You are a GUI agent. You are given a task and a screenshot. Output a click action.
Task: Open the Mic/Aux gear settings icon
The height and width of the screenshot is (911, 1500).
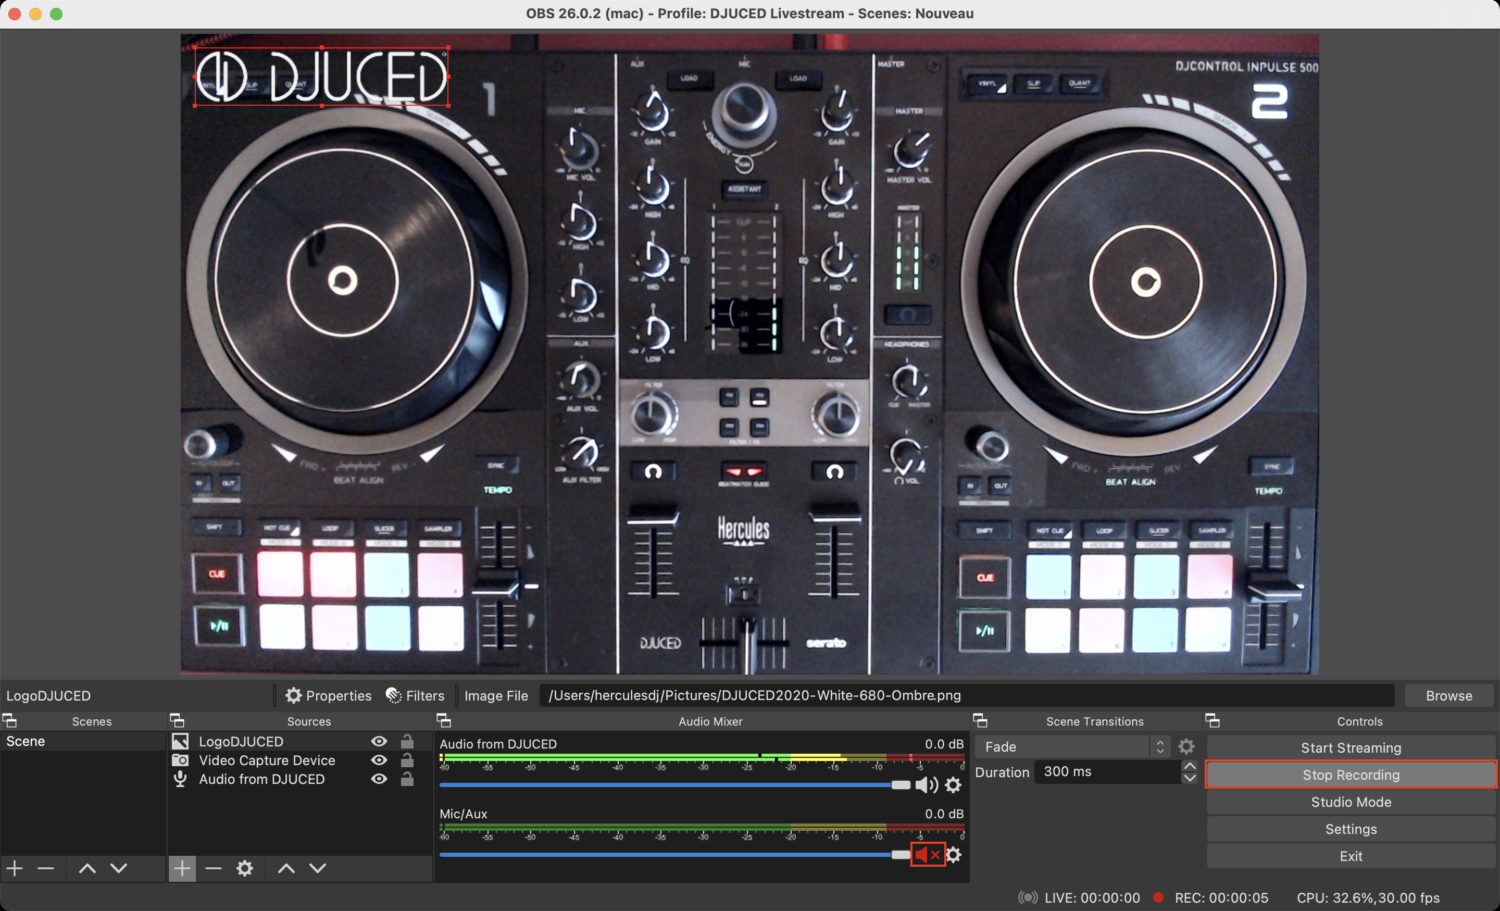click(952, 855)
